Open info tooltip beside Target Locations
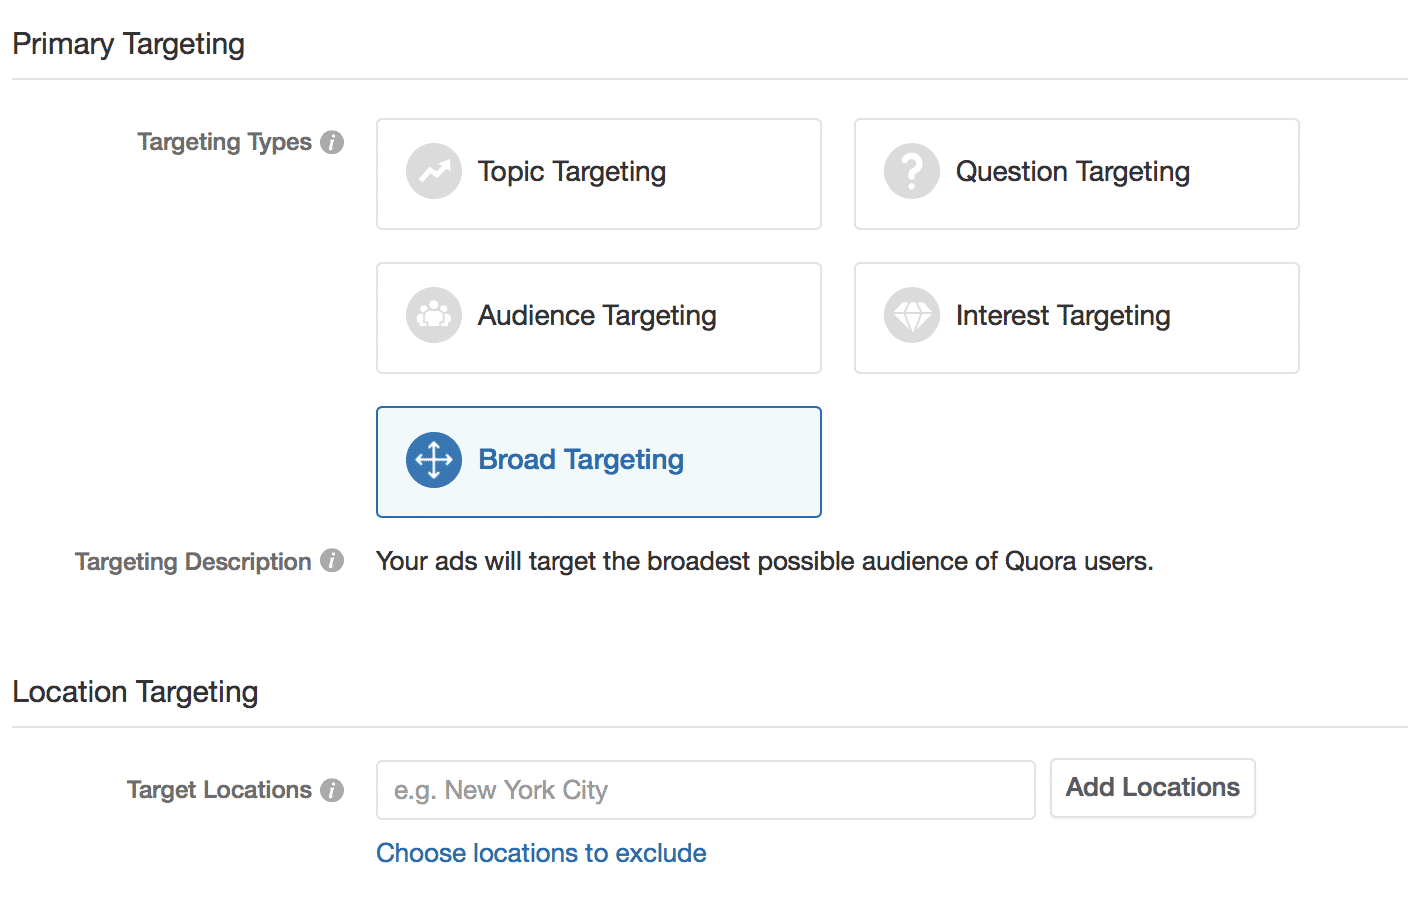 click(332, 790)
